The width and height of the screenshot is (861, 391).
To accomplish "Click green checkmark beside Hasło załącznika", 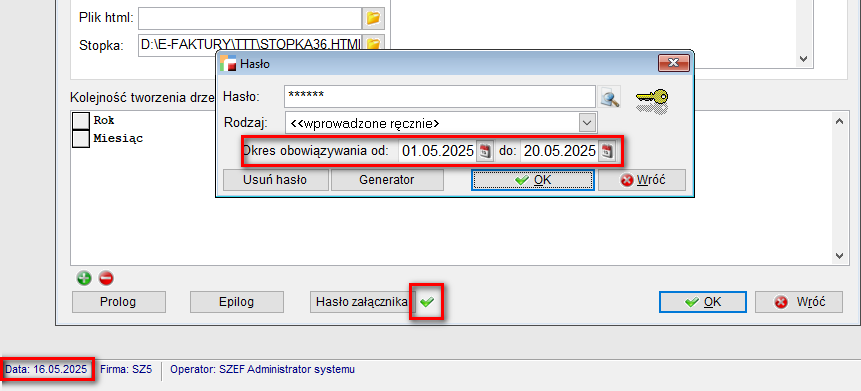I will coord(427,301).
